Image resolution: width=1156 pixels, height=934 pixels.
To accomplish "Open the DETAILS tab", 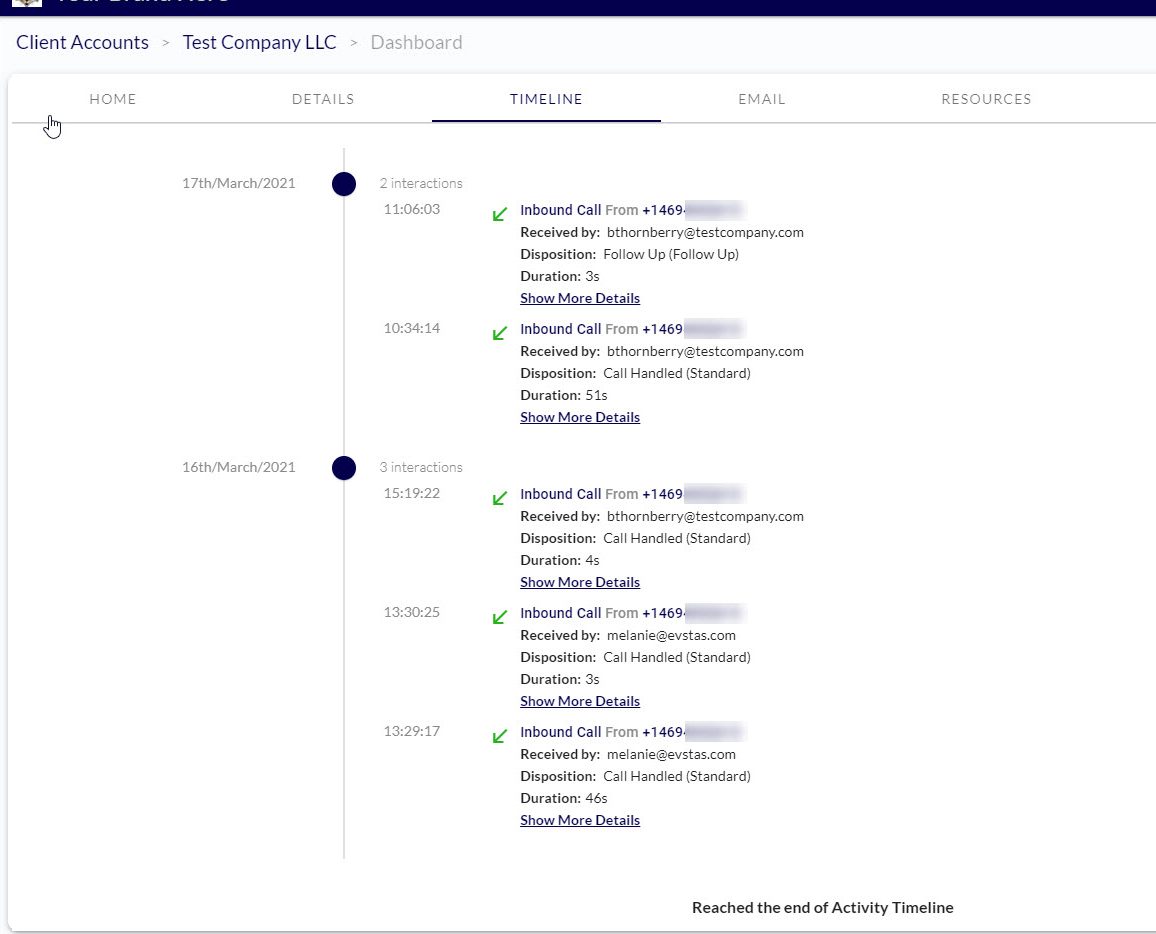I will pos(322,98).
